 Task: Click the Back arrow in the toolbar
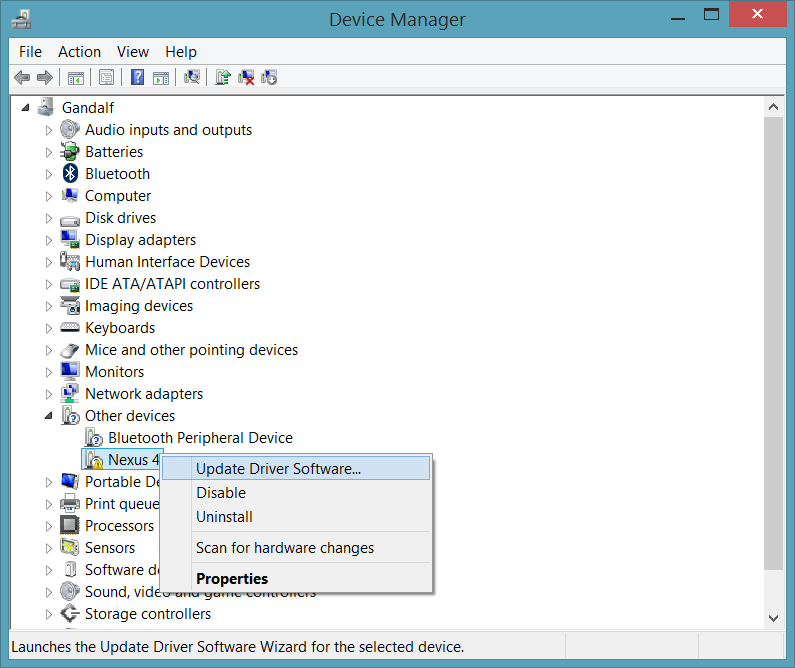click(x=22, y=78)
